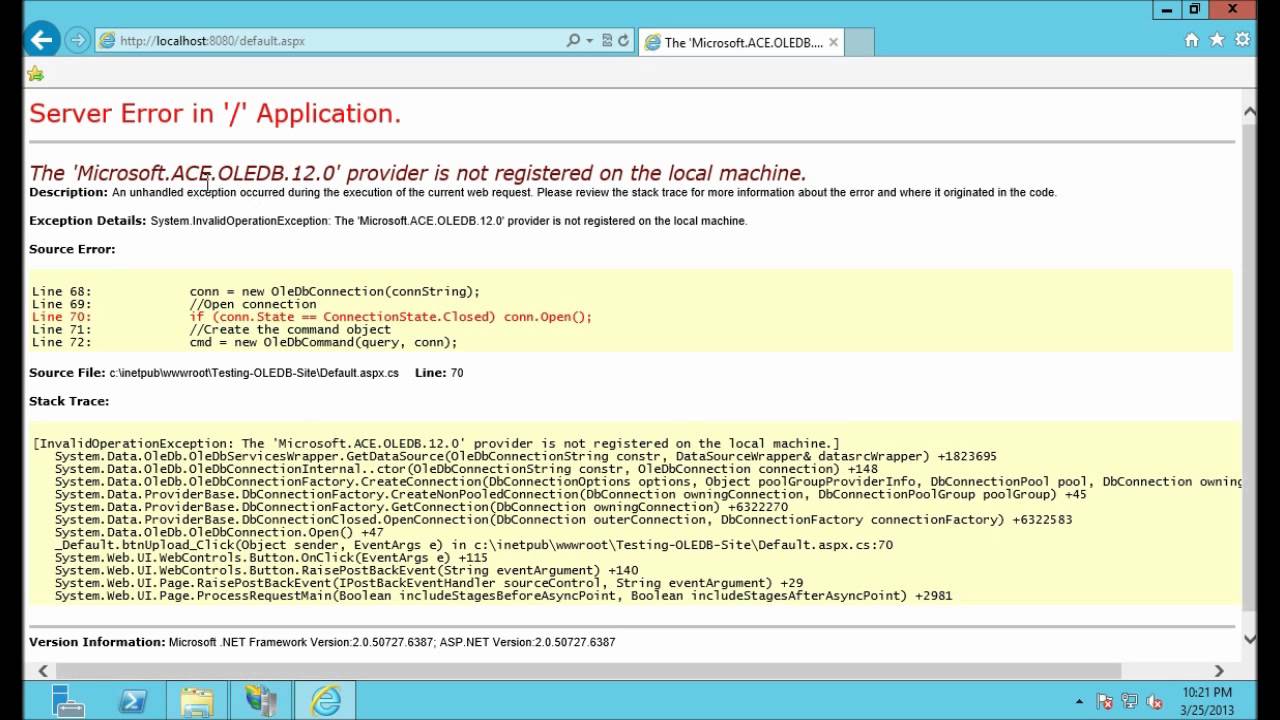
Task: Close the 'Microsoft.ACE.OLEDB...' tab
Action: pos(833,42)
